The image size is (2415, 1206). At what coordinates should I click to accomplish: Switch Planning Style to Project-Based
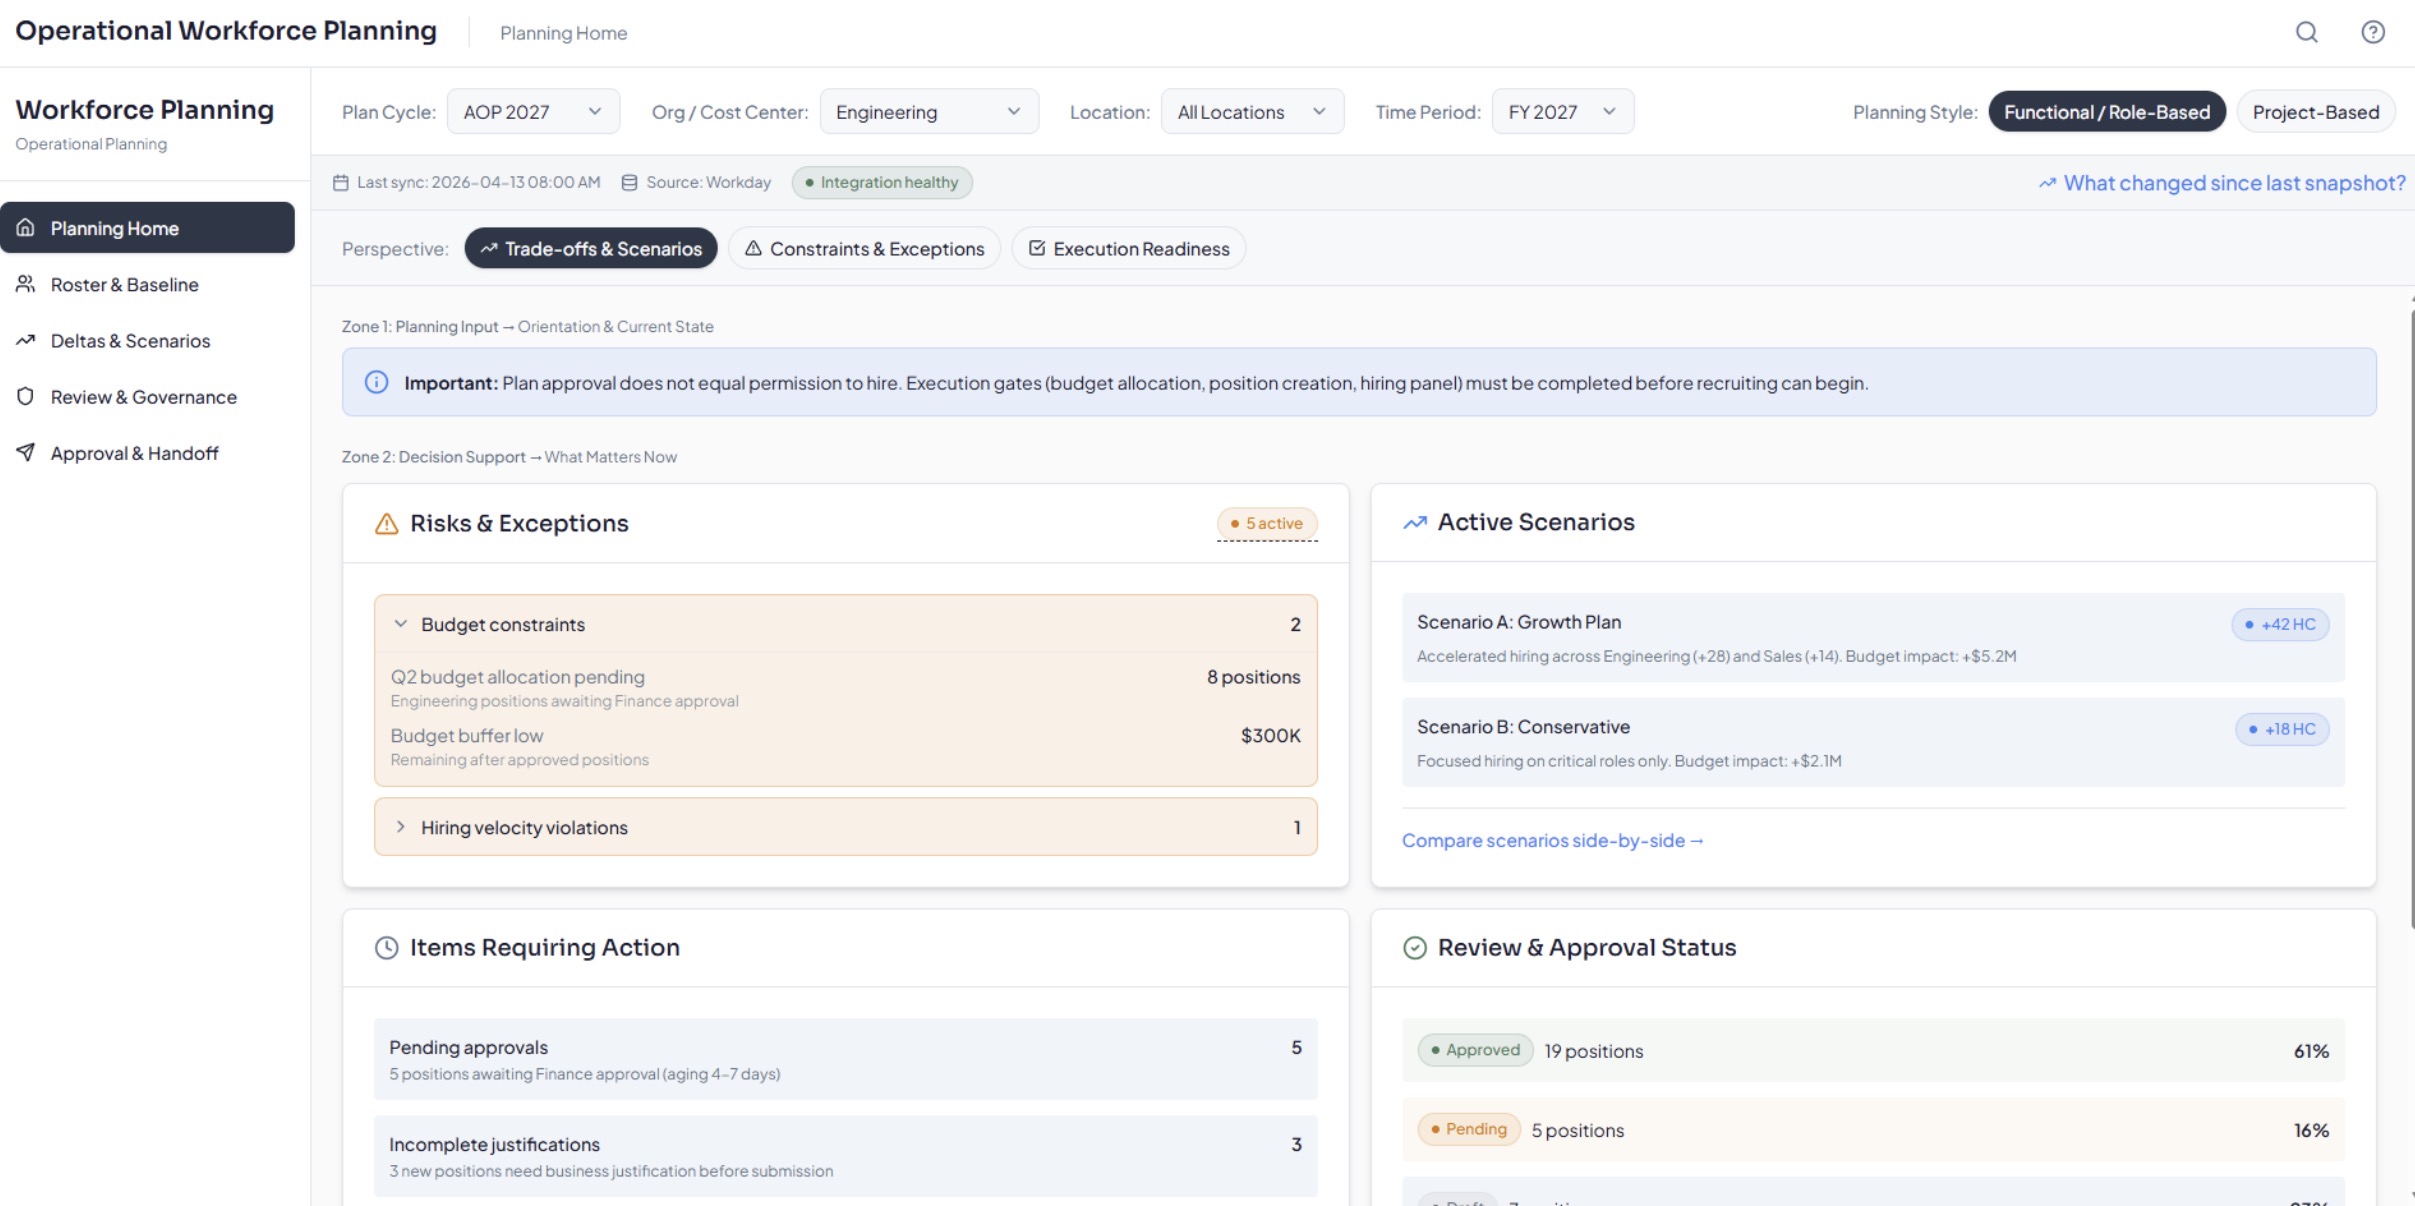point(2316,111)
